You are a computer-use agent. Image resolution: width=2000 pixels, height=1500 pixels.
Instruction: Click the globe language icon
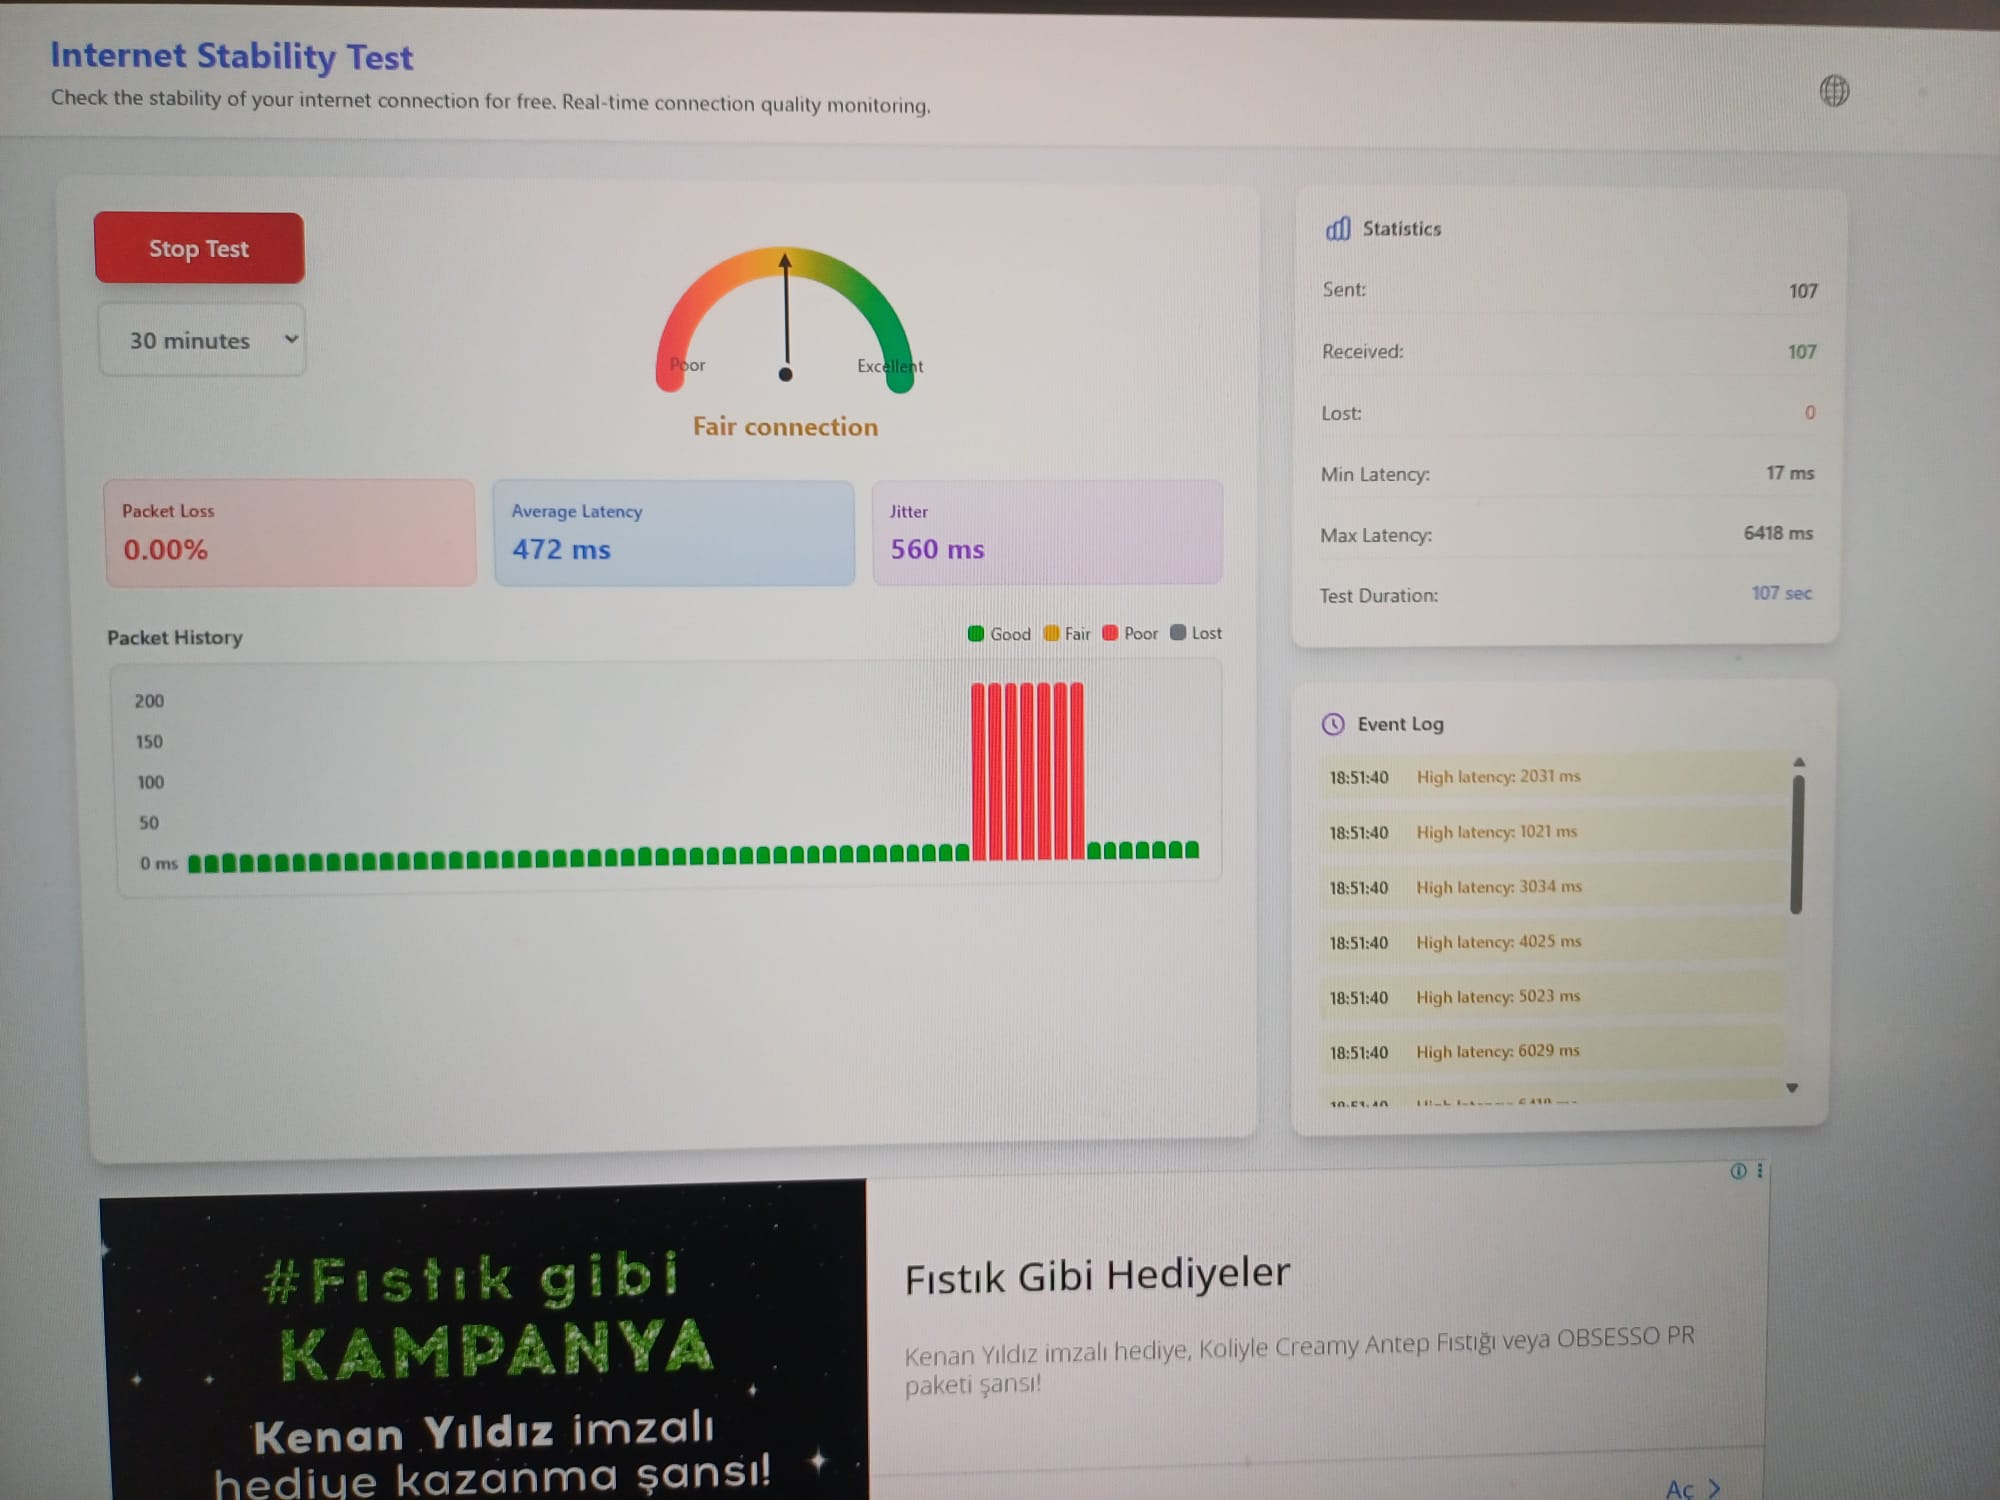pyautogui.click(x=1834, y=91)
